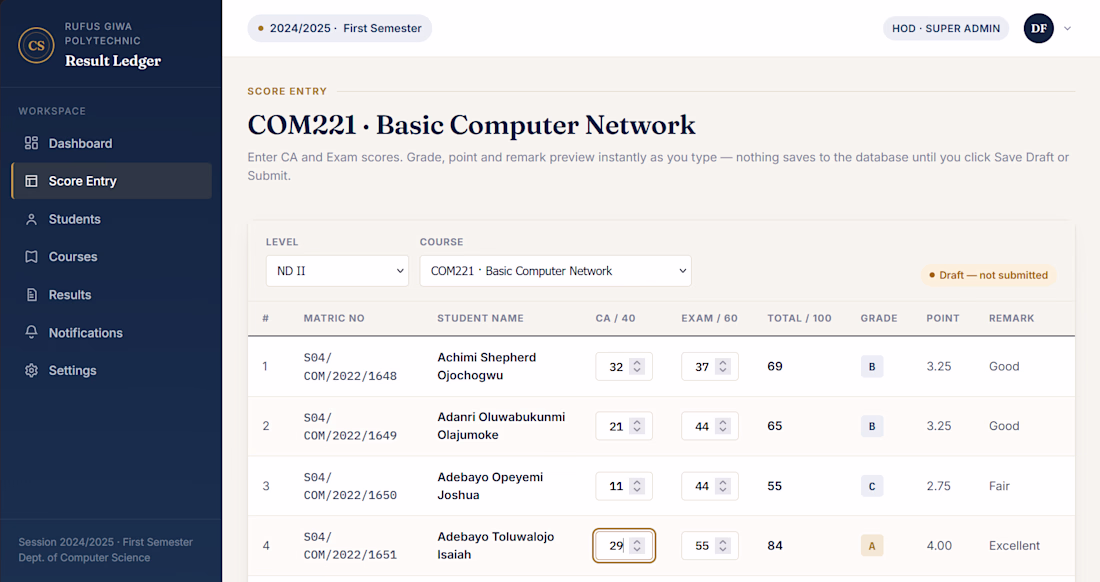Click grade C badge for Adebayo Opeyemi

pyautogui.click(x=872, y=486)
